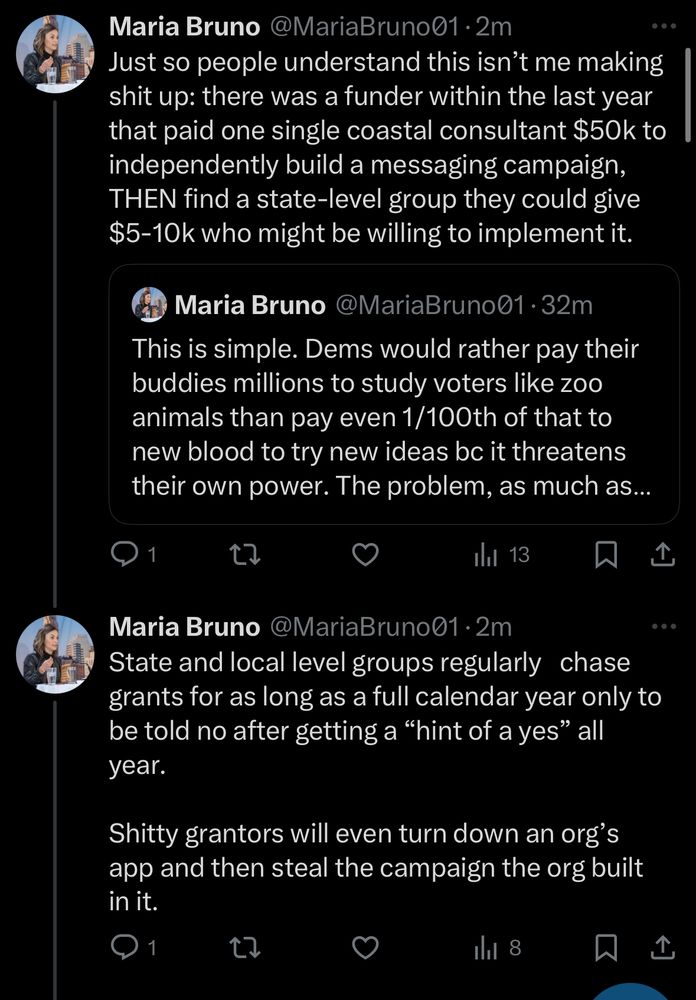Like the tweet about chasing grants

[367, 947]
